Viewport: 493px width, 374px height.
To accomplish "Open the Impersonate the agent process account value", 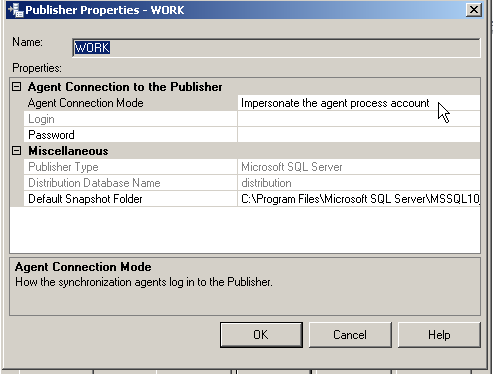I will (359, 103).
